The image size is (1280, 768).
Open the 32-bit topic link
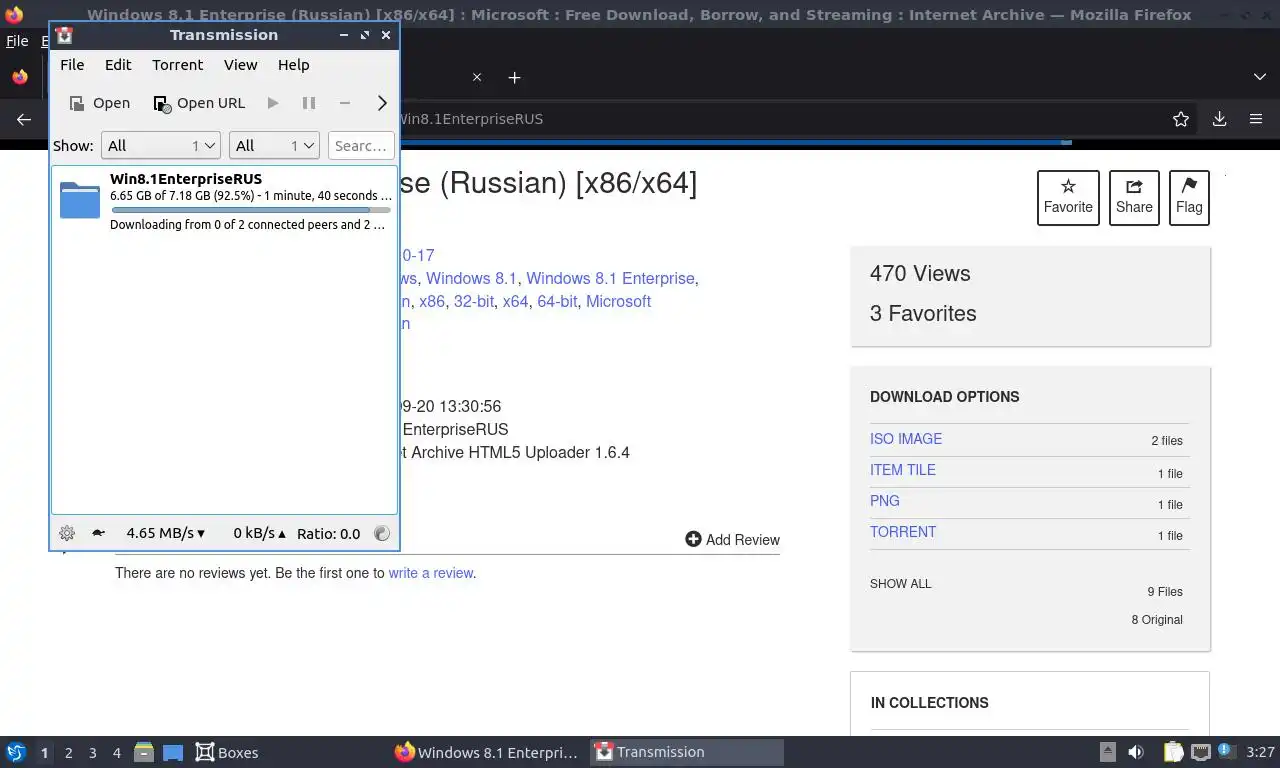click(474, 301)
